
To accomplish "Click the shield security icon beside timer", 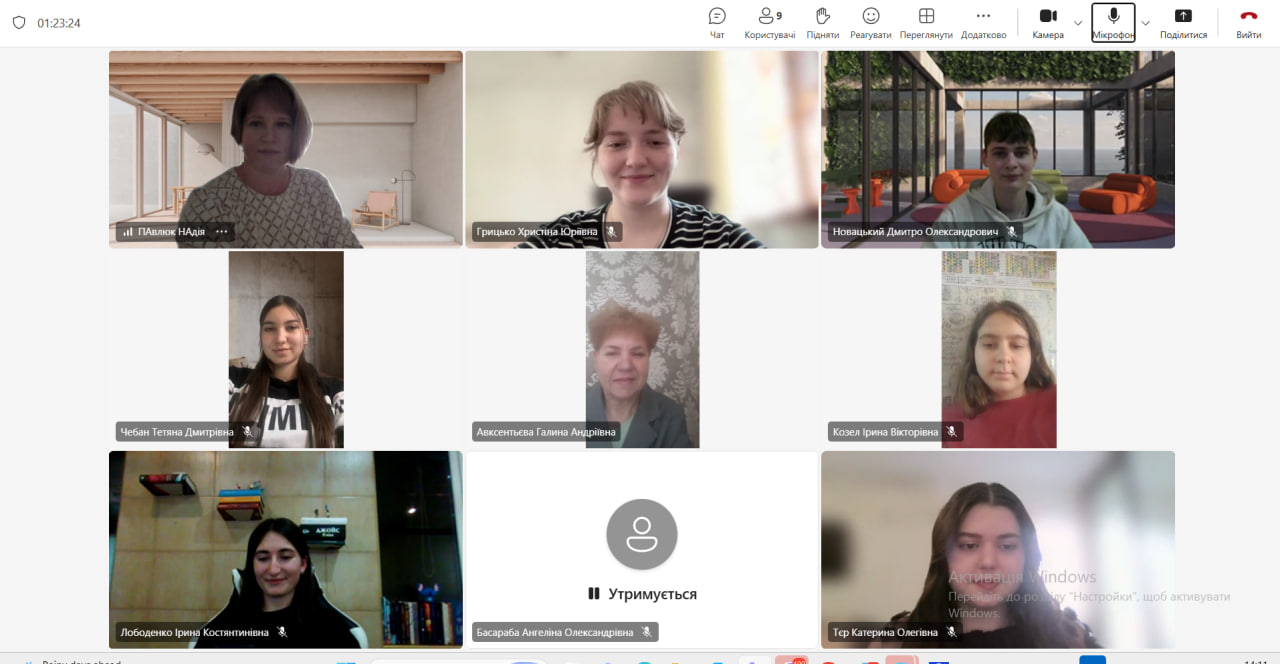I will tap(19, 23).
